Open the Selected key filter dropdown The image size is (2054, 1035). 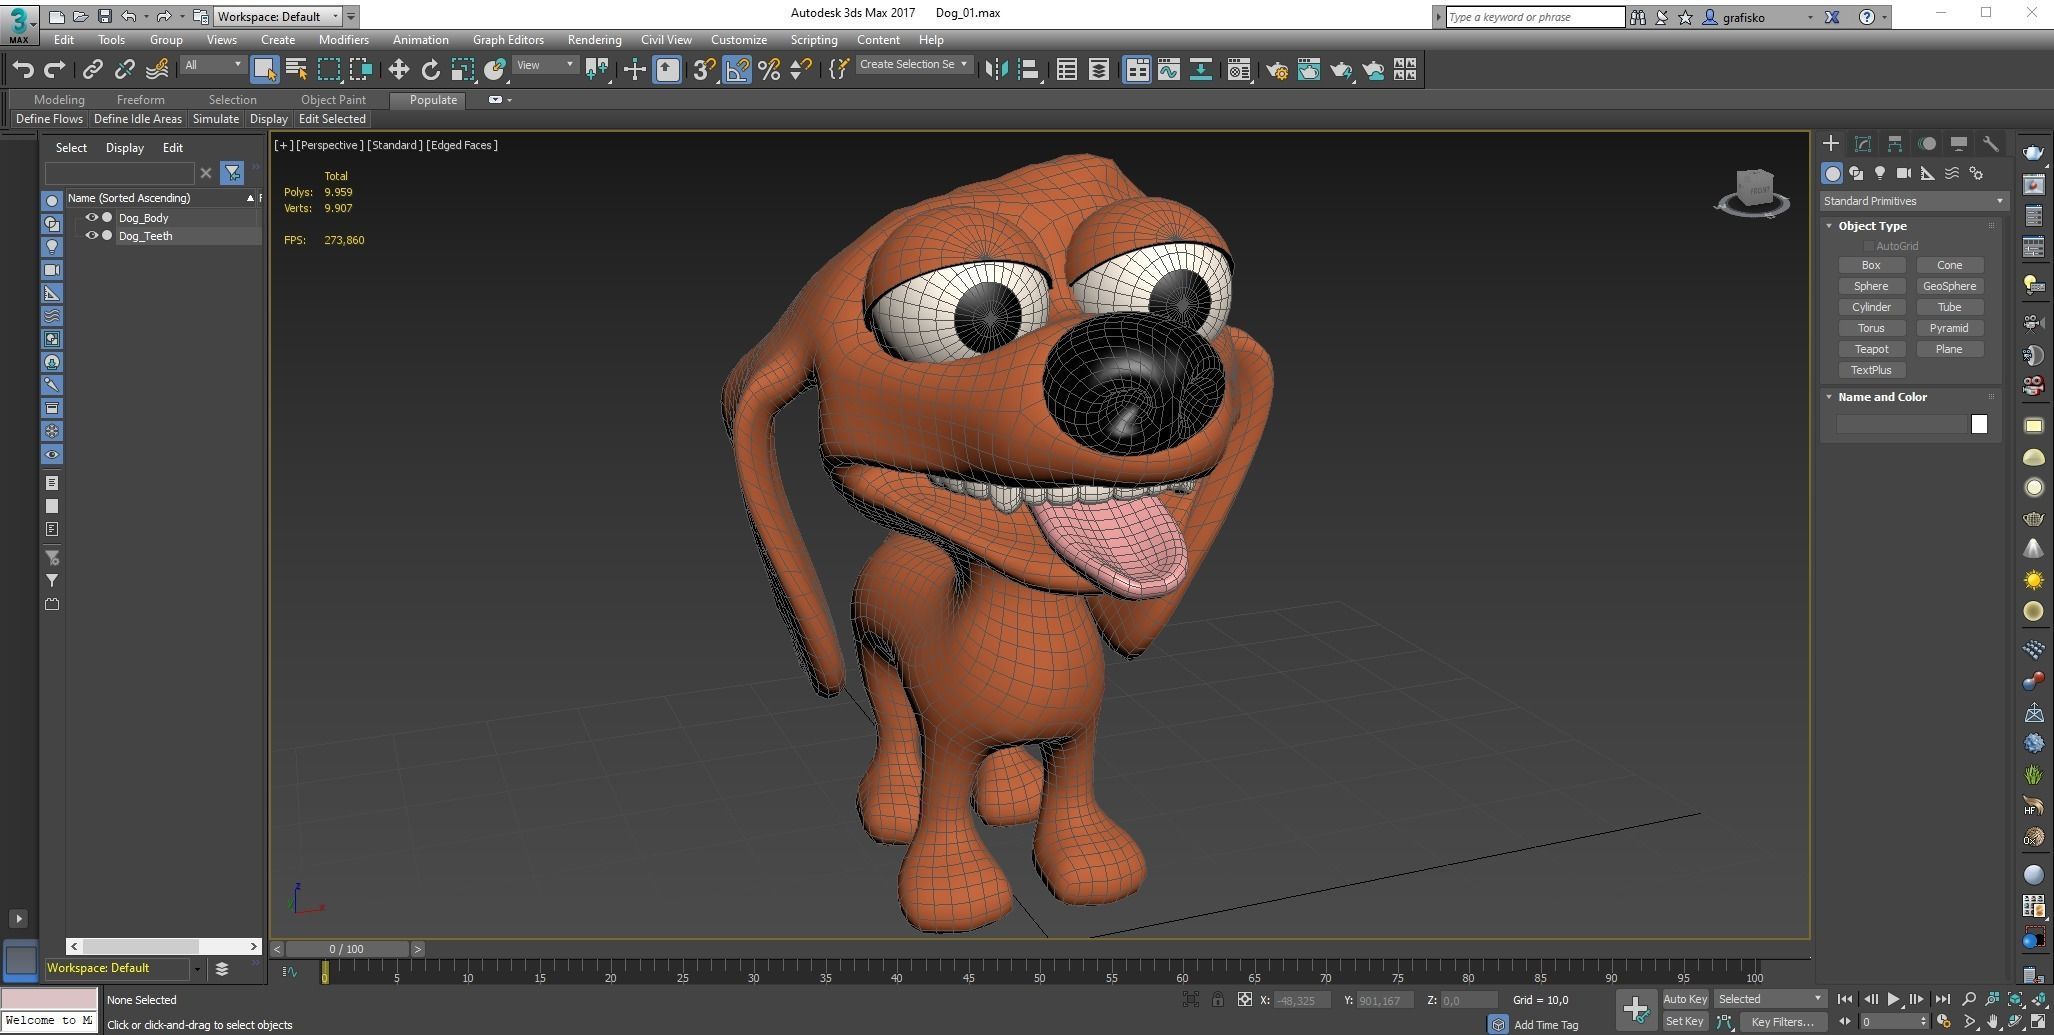1770,999
